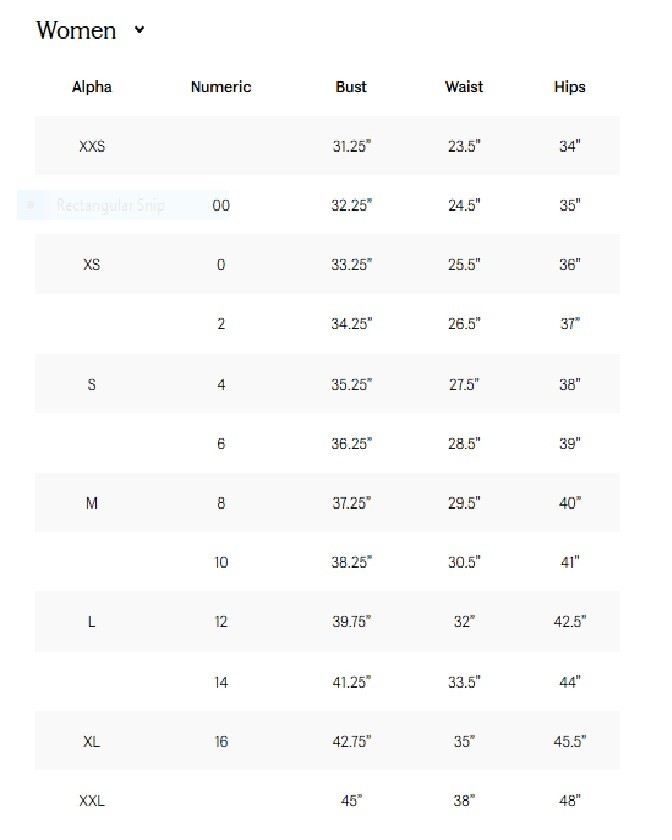The width and height of the screenshot is (672, 840).
Task: Open the Women size chart dropdown arrow
Action: click(139, 30)
